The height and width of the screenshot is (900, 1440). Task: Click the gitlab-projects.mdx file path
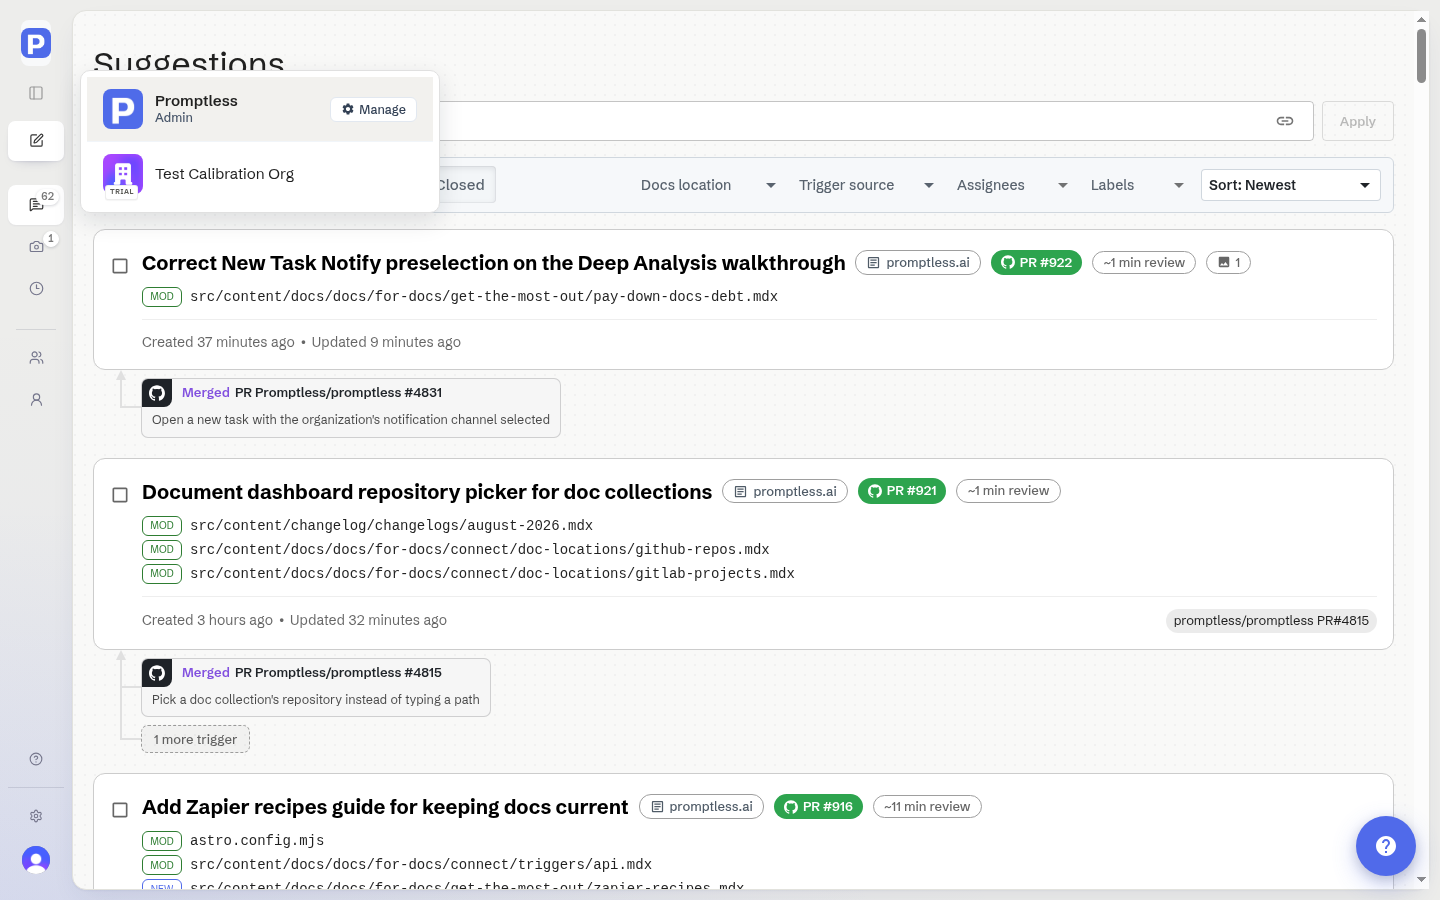tap(492, 574)
